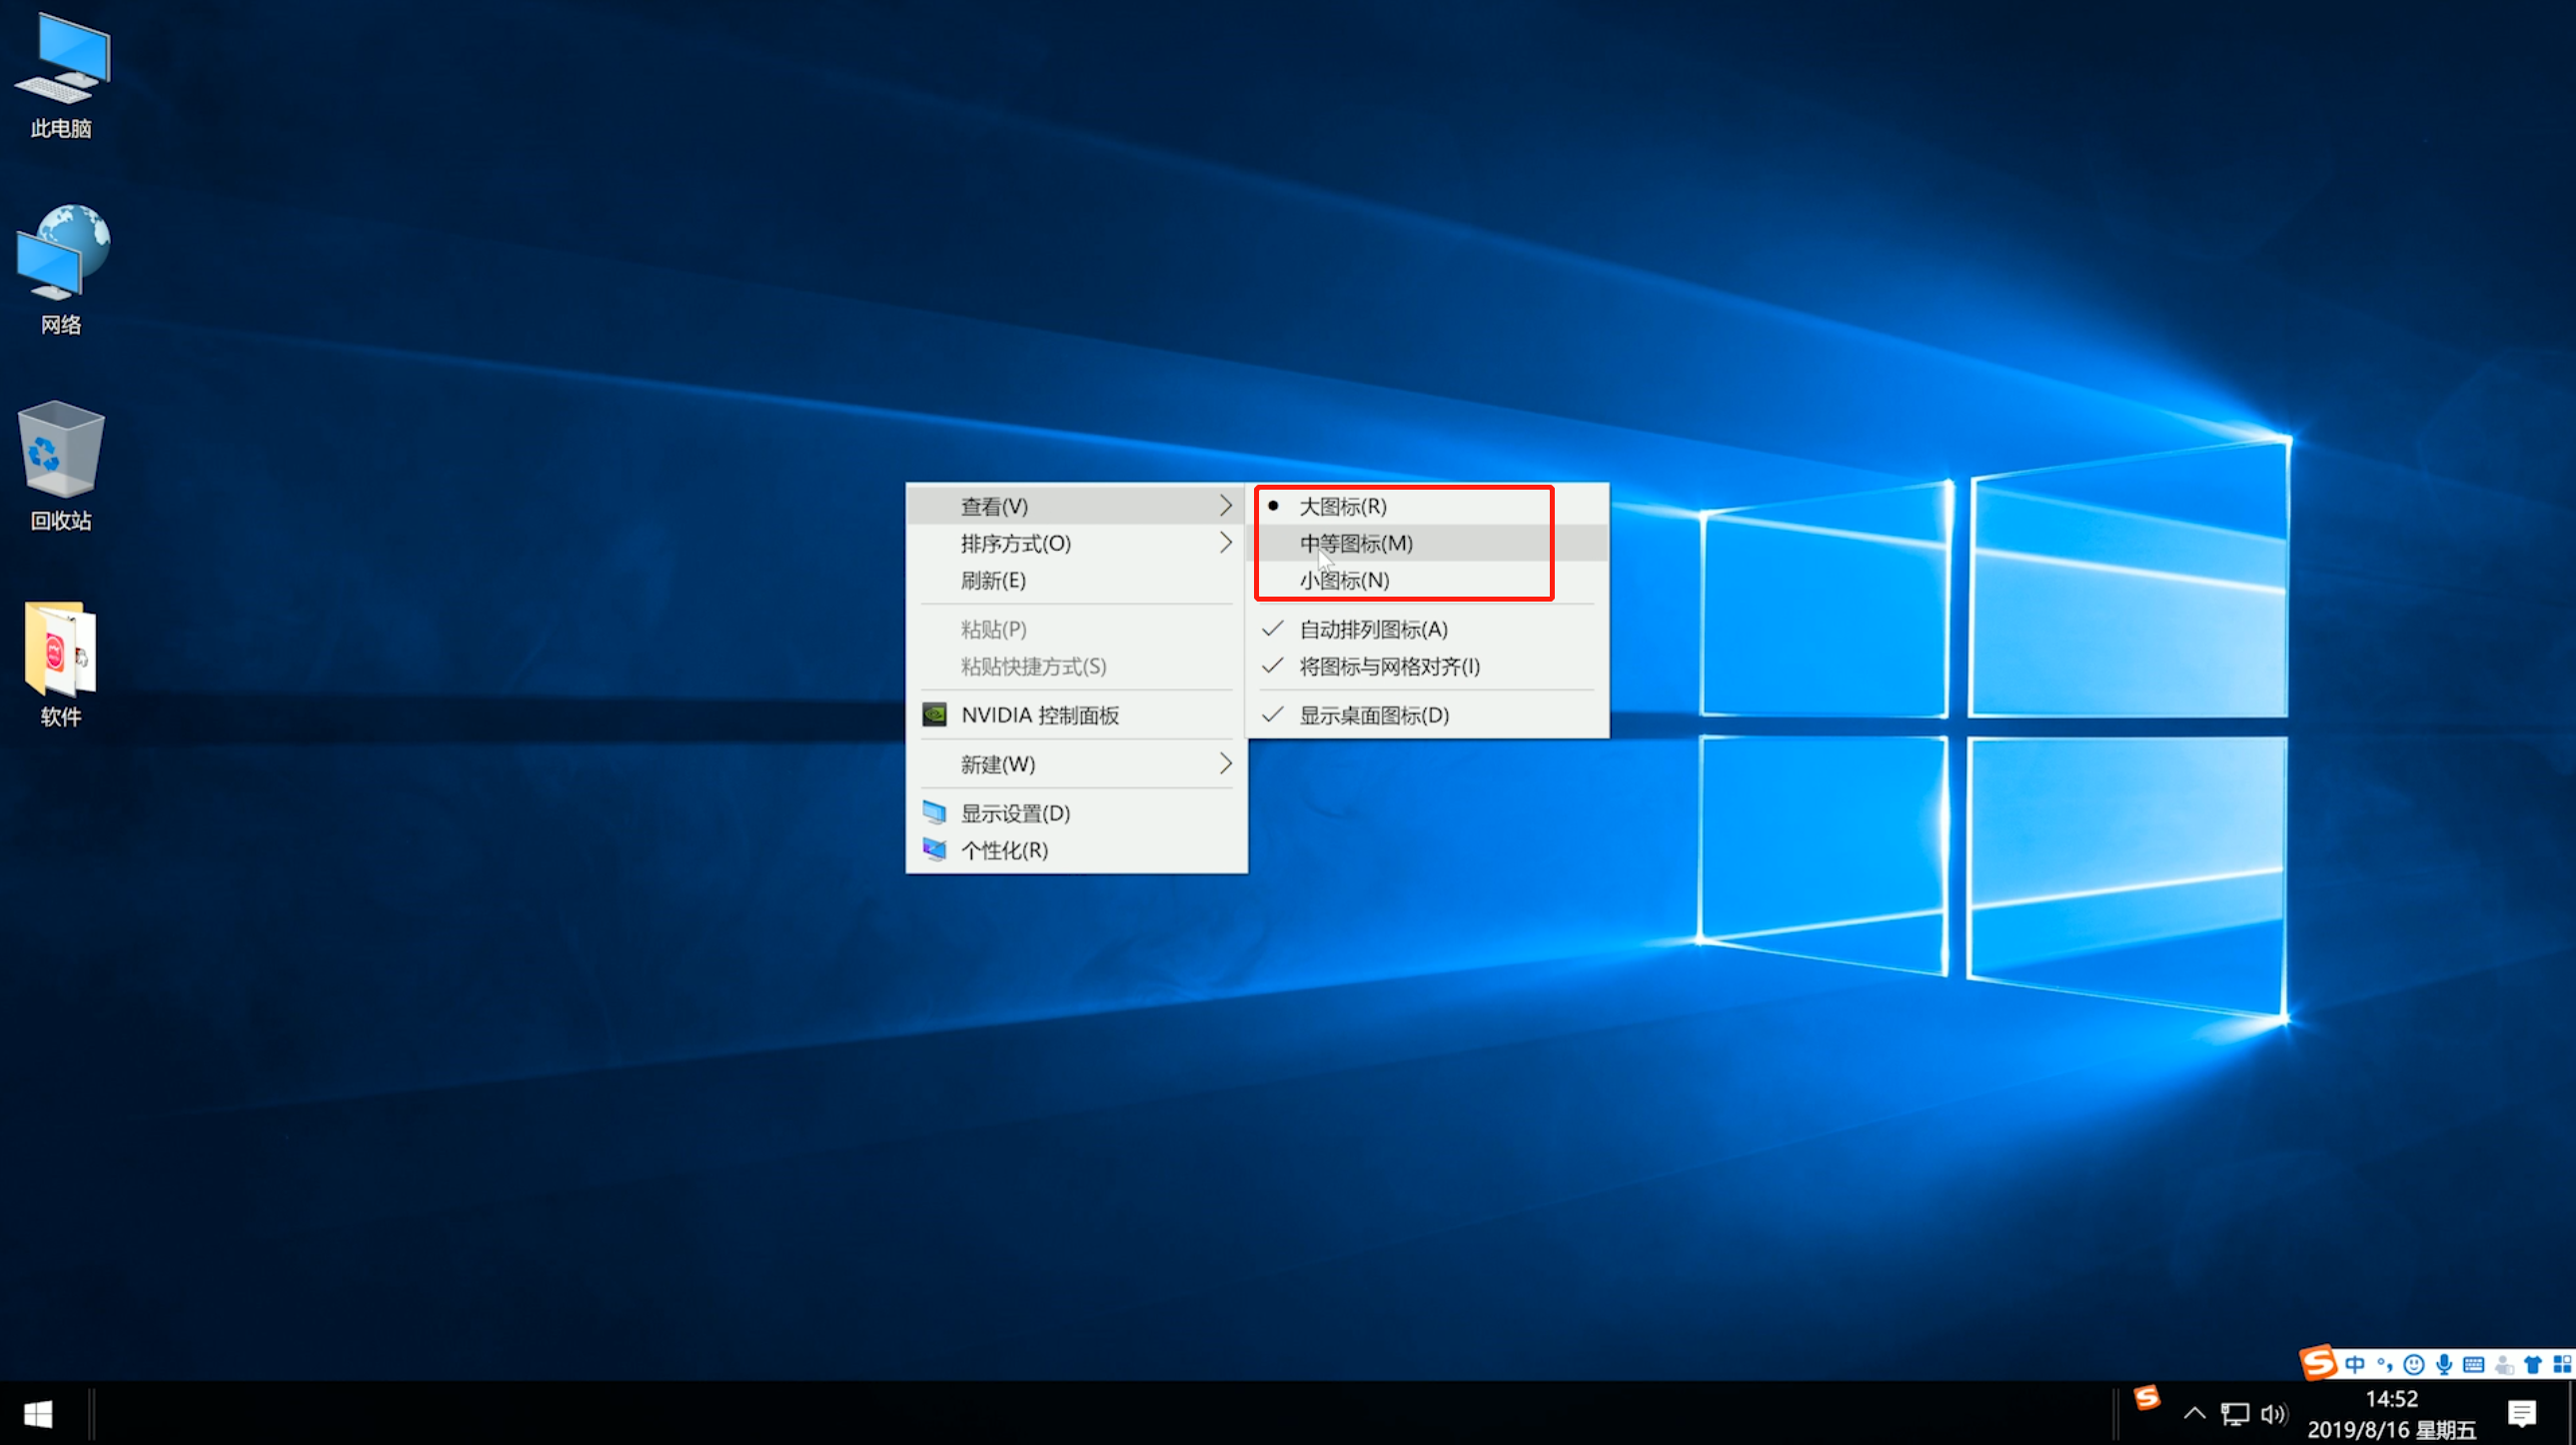The image size is (2576, 1445).
Task: Click the microphone voice input on Sogou bar
Action: tap(2444, 1365)
